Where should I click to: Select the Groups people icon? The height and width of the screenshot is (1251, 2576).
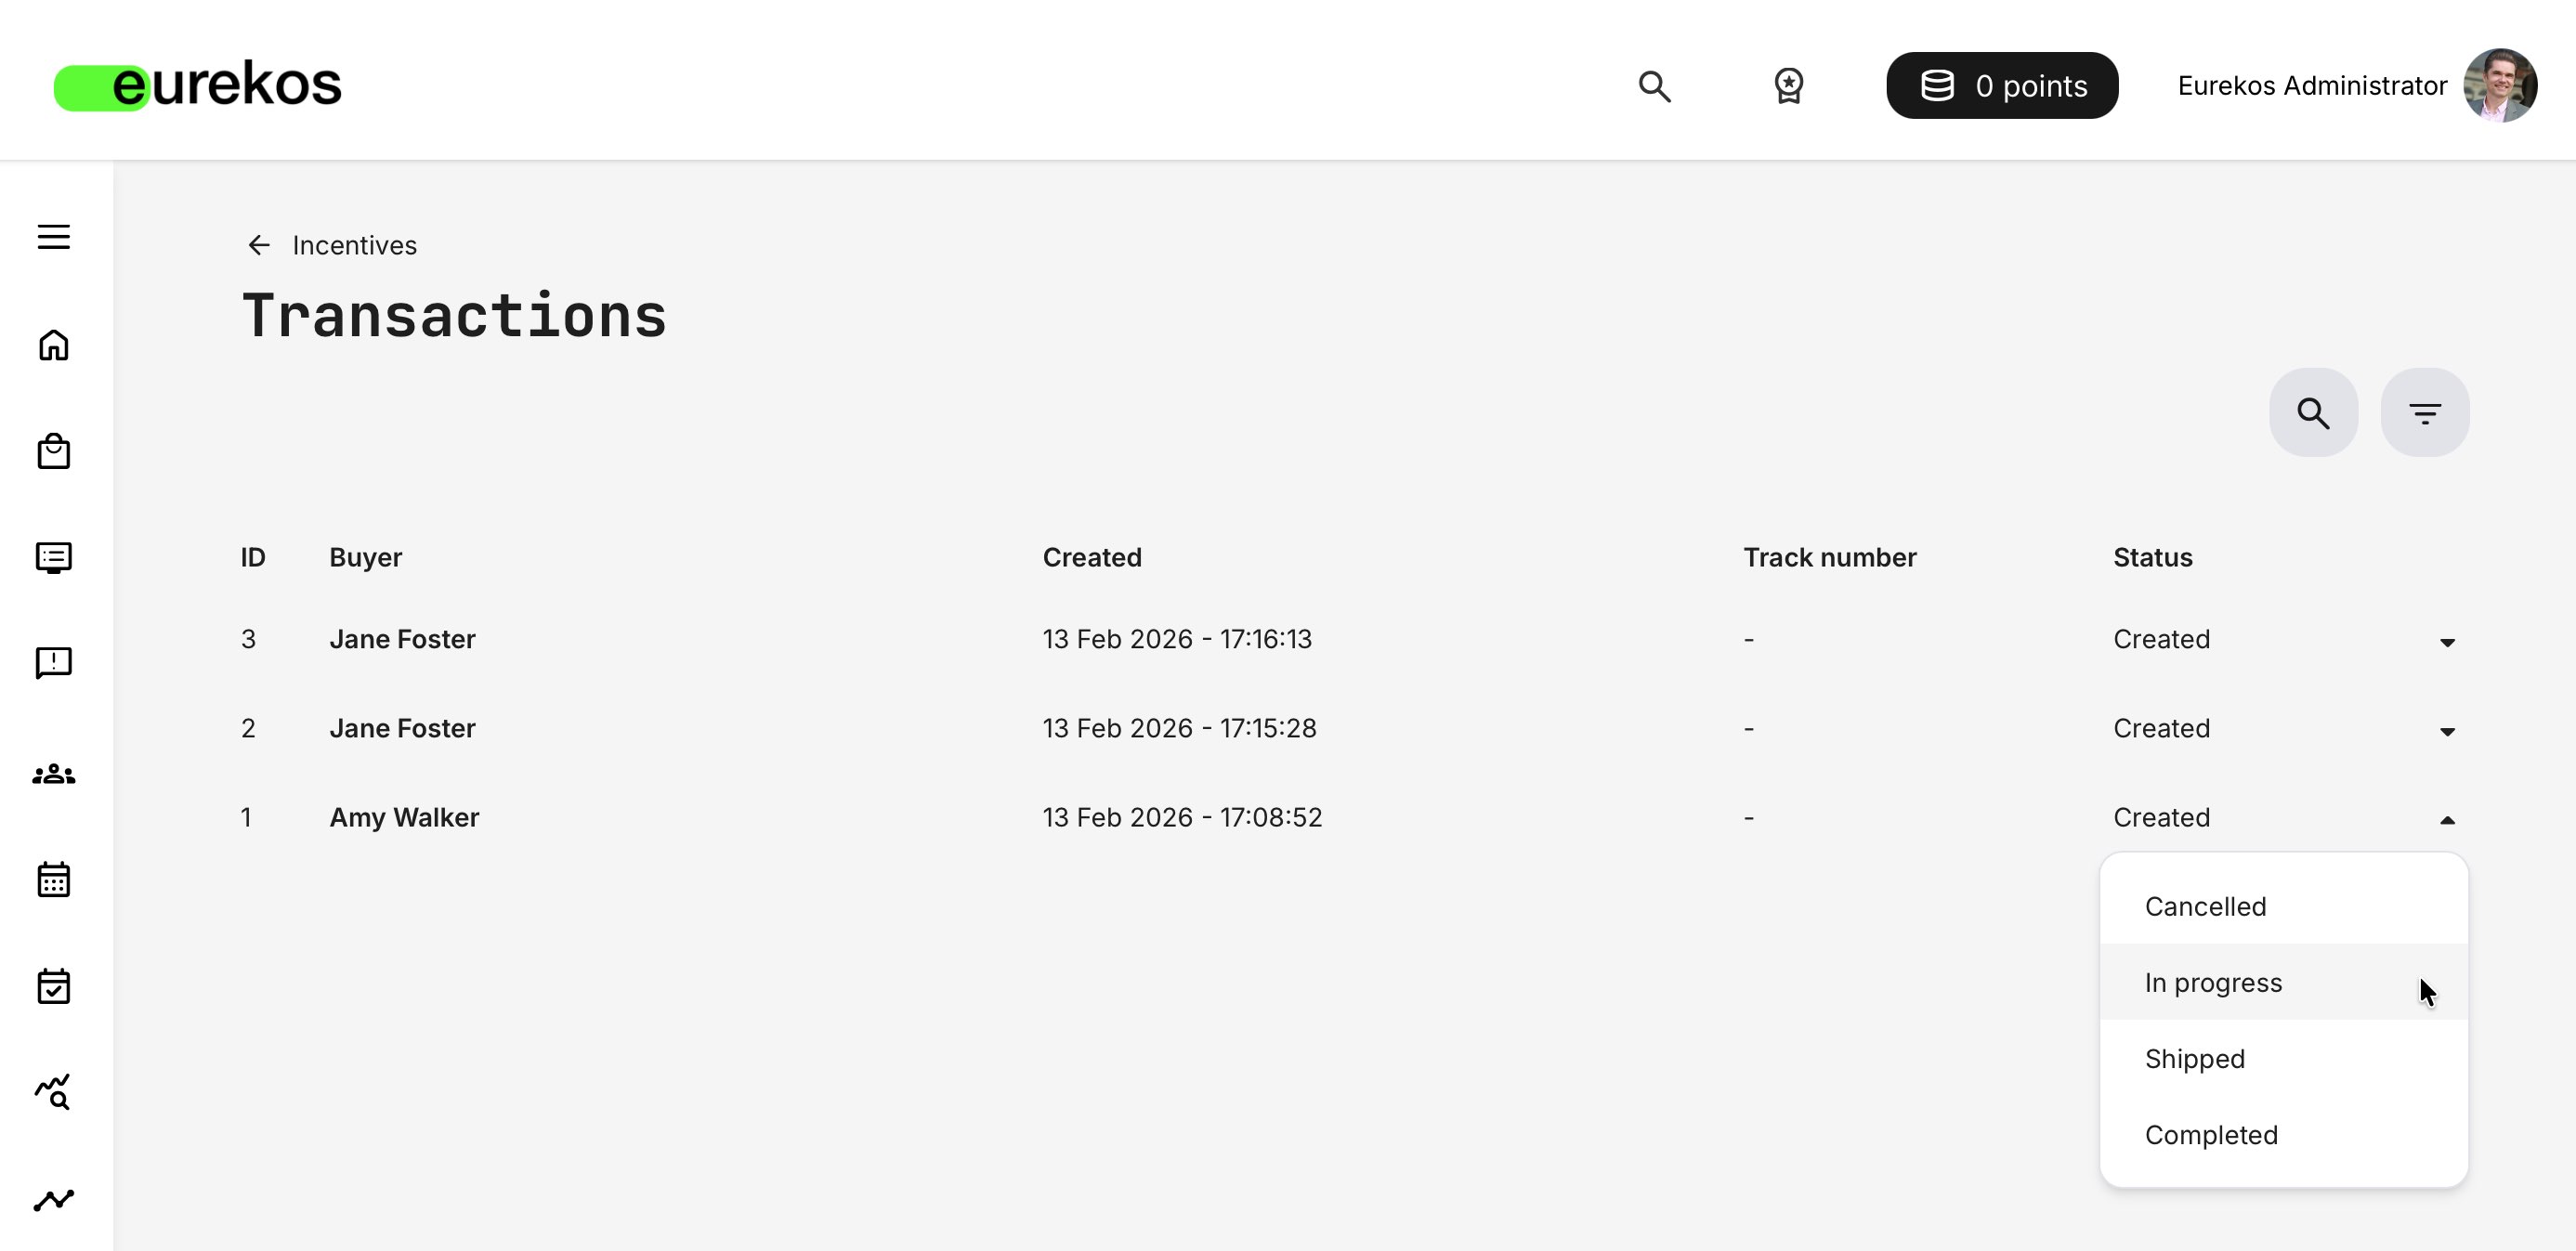(x=53, y=773)
